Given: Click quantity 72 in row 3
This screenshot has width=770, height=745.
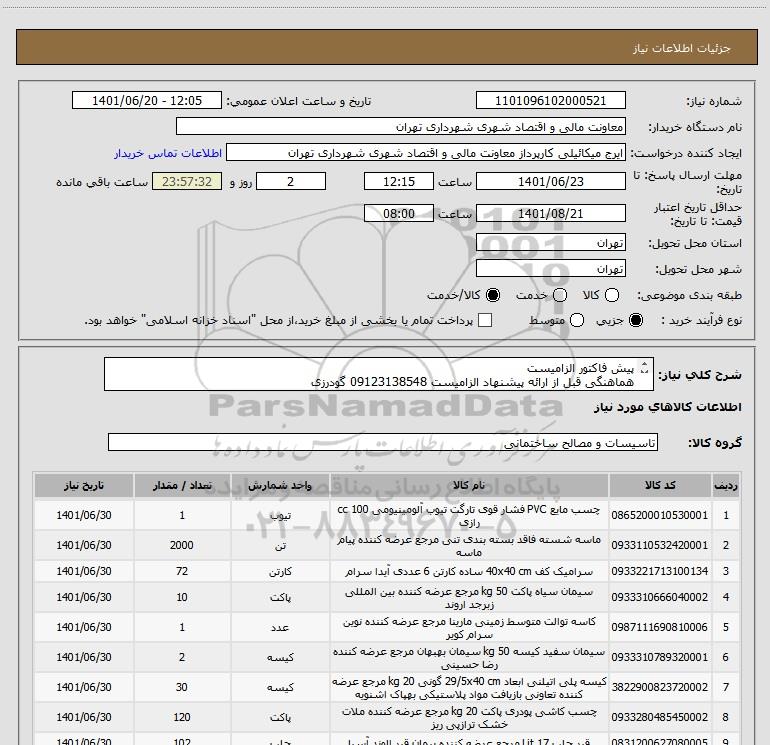Looking at the screenshot, I should 182,571.
